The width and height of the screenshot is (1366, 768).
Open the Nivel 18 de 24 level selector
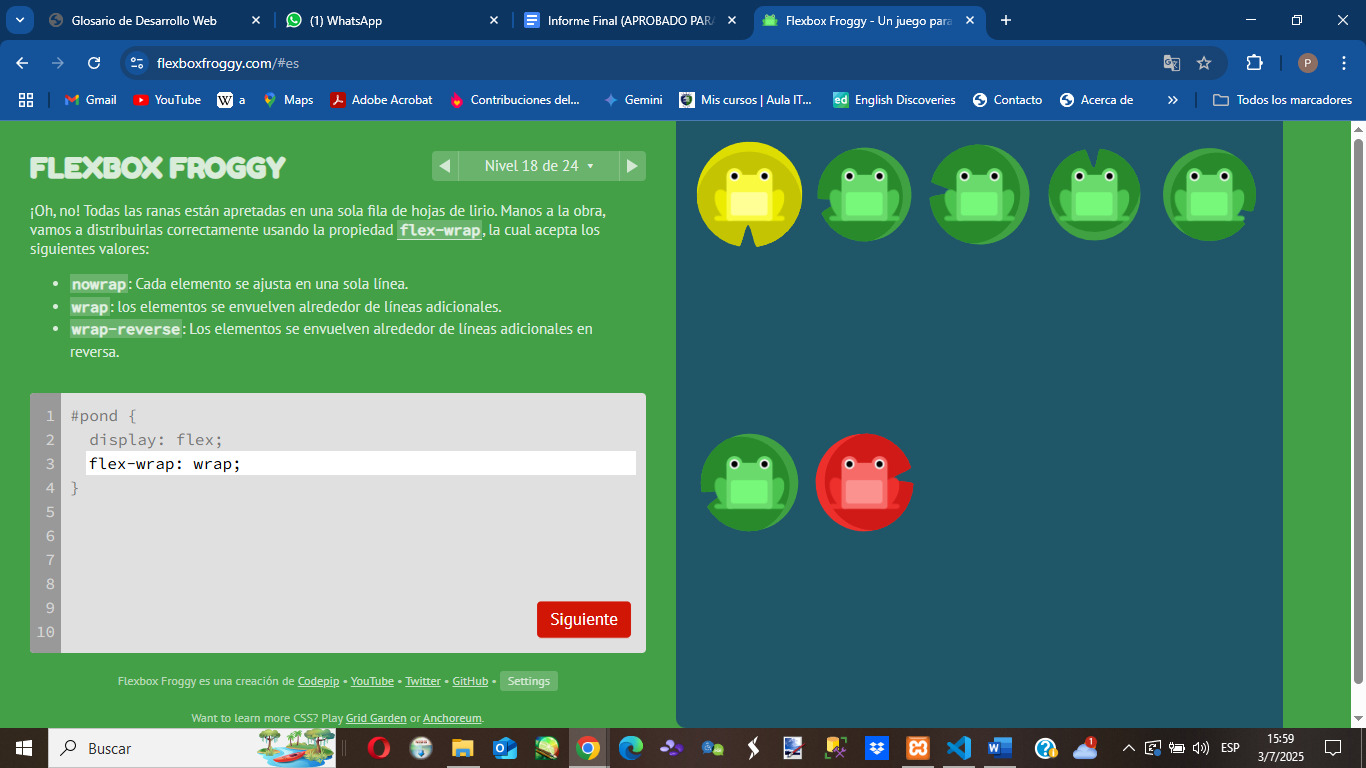click(539, 166)
